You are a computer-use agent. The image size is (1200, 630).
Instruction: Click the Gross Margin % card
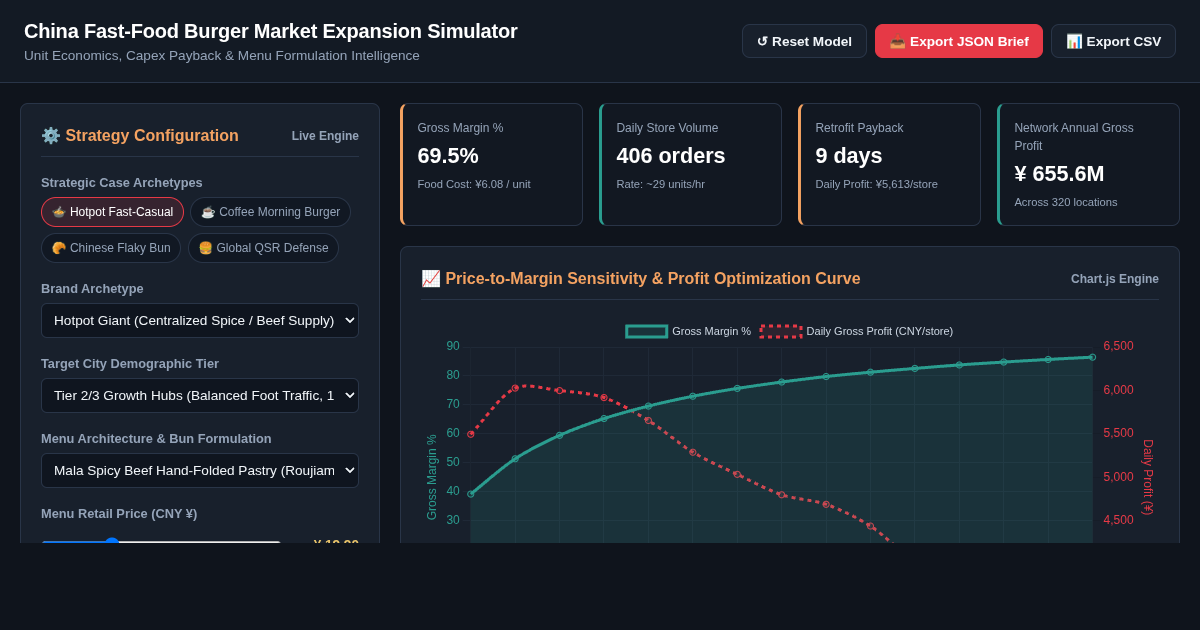point(491,164)
